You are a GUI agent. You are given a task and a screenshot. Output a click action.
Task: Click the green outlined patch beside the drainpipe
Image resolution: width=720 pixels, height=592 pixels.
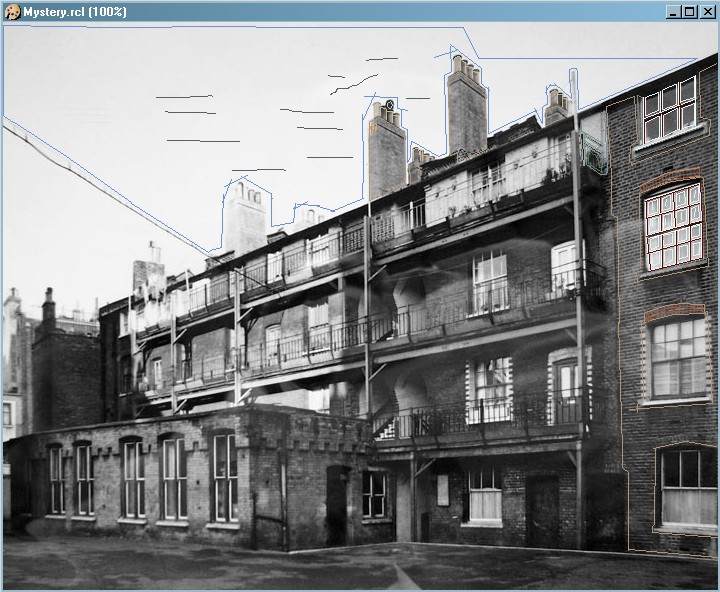coord(594,157)
